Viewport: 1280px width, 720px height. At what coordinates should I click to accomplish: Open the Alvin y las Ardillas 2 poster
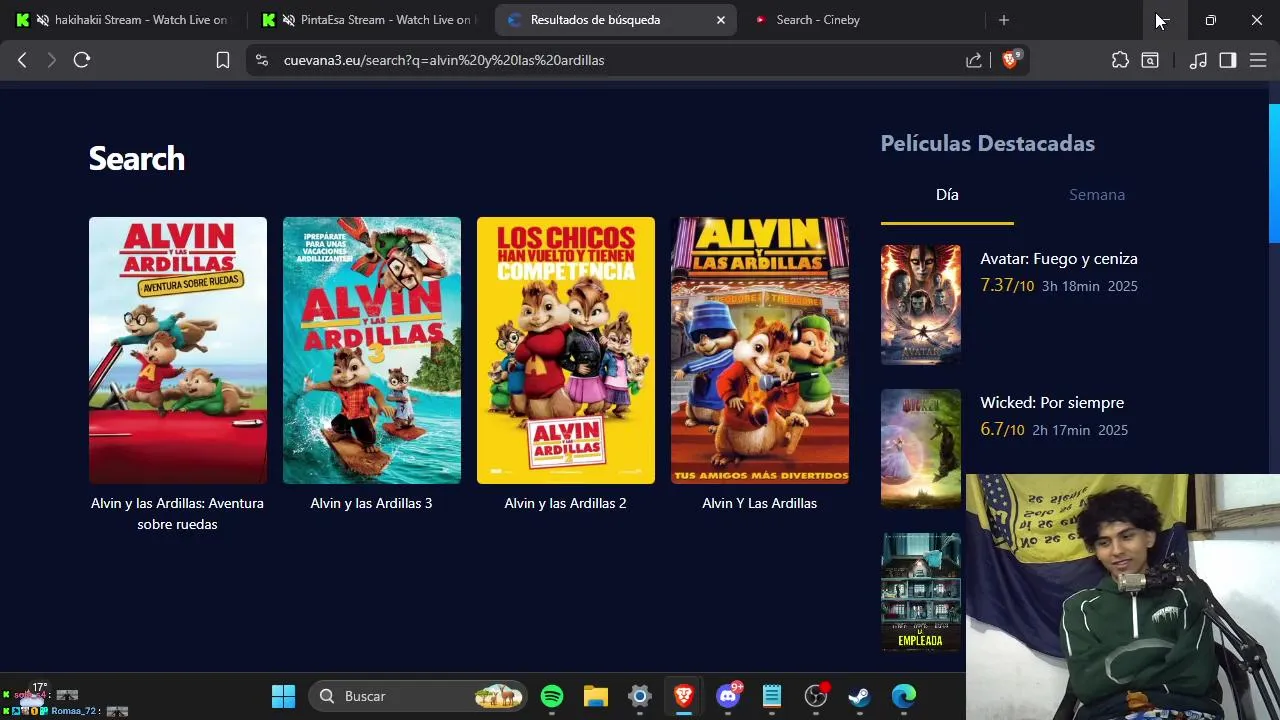click(566, 350)
